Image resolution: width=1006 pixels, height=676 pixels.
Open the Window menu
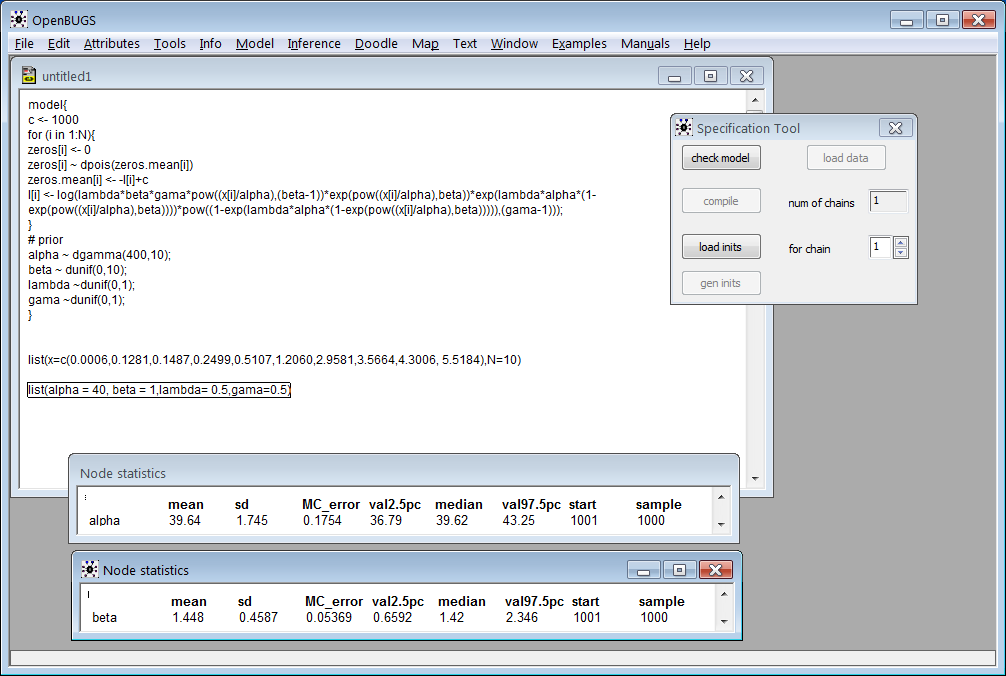pos(514,44)
